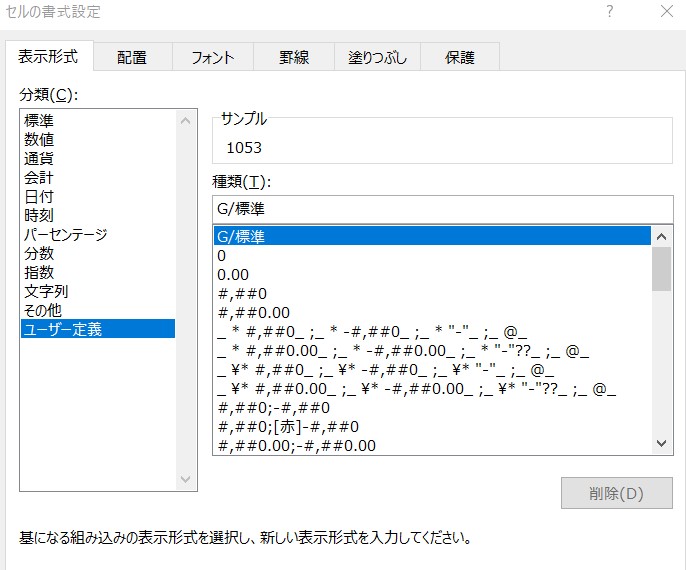686x570 pixels.
Task: Select 会計 category
Action: pyautogui.click(x=98, y=178)
